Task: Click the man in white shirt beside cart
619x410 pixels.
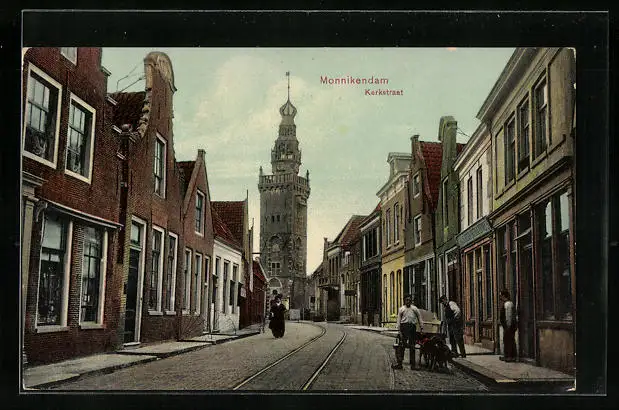Action: pos(408,330)
